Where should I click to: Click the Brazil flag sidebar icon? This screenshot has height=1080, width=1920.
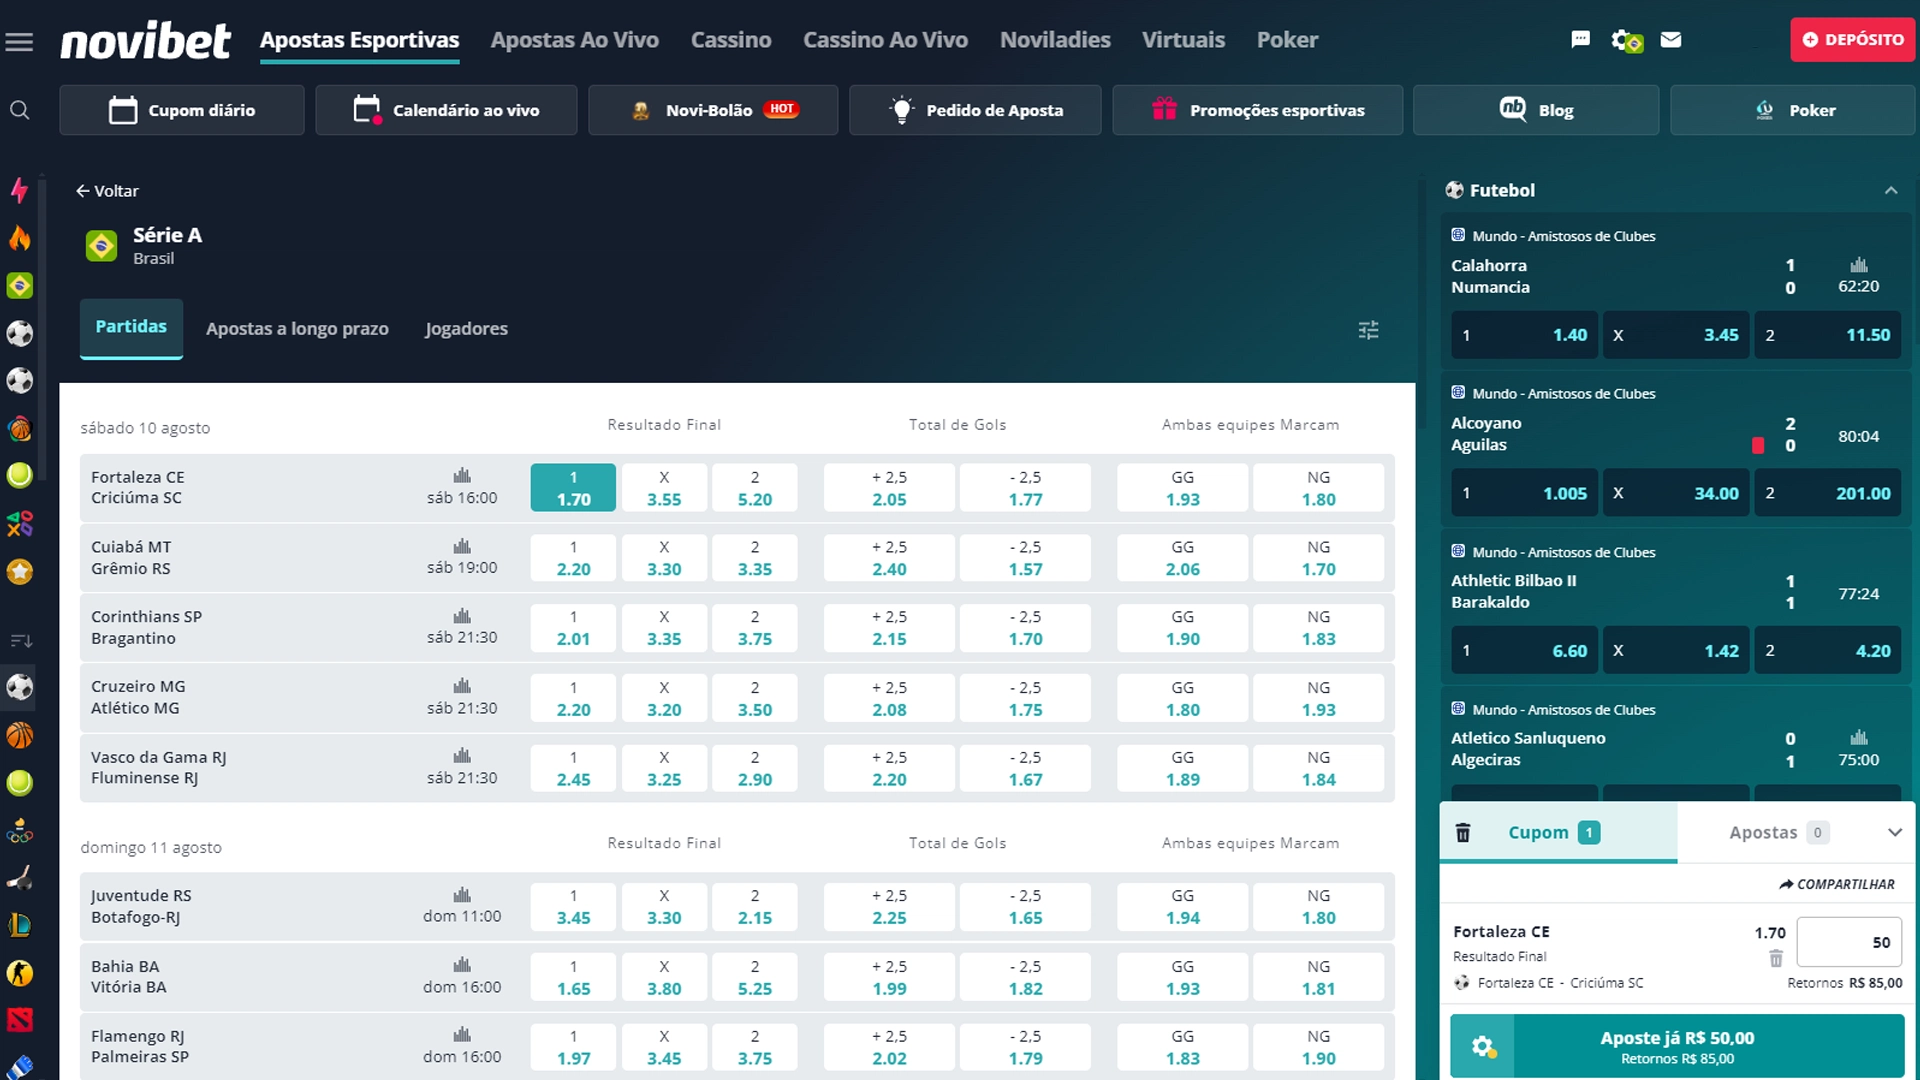point(19,286)
